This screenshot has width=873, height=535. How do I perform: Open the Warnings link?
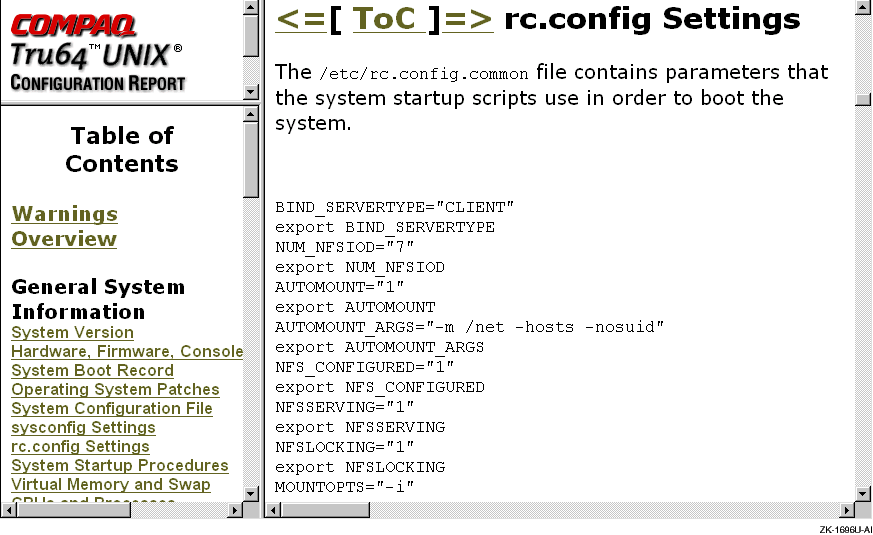[x=64, y=214]
